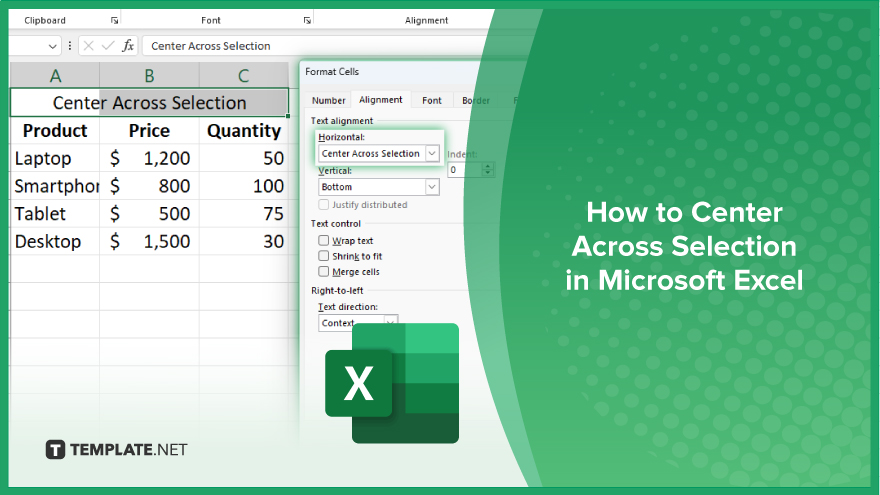Select column B header
Screen dimensions: 880x495
[149, 75]
